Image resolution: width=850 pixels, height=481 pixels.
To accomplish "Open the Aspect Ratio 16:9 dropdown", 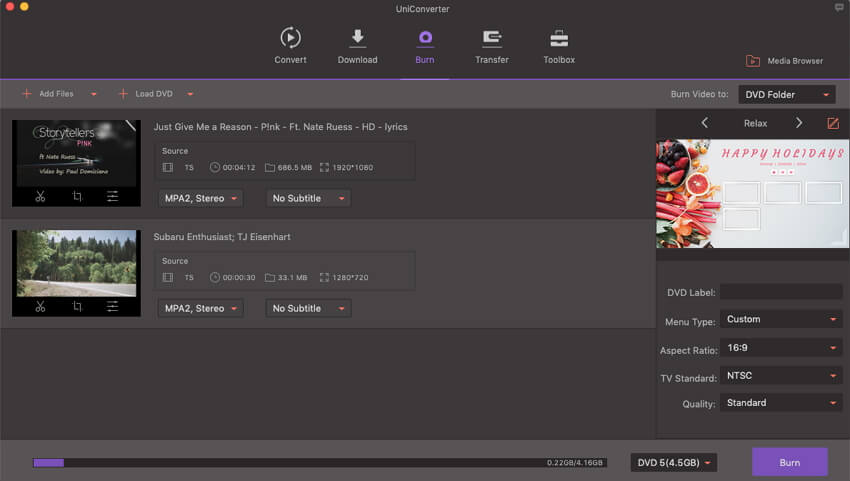I will pyautogui.click(x=780, y=348).
